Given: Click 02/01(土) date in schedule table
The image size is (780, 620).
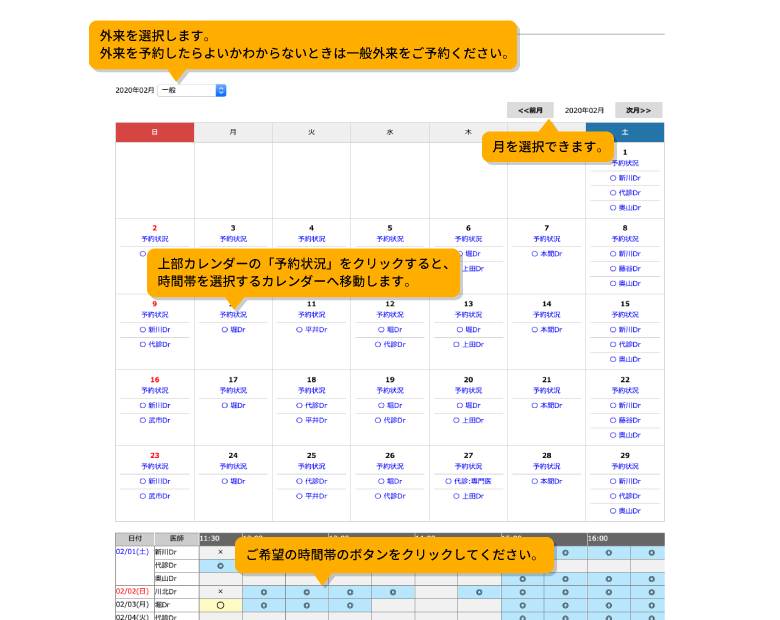Looking at the screenshot, I should (132, 552).
